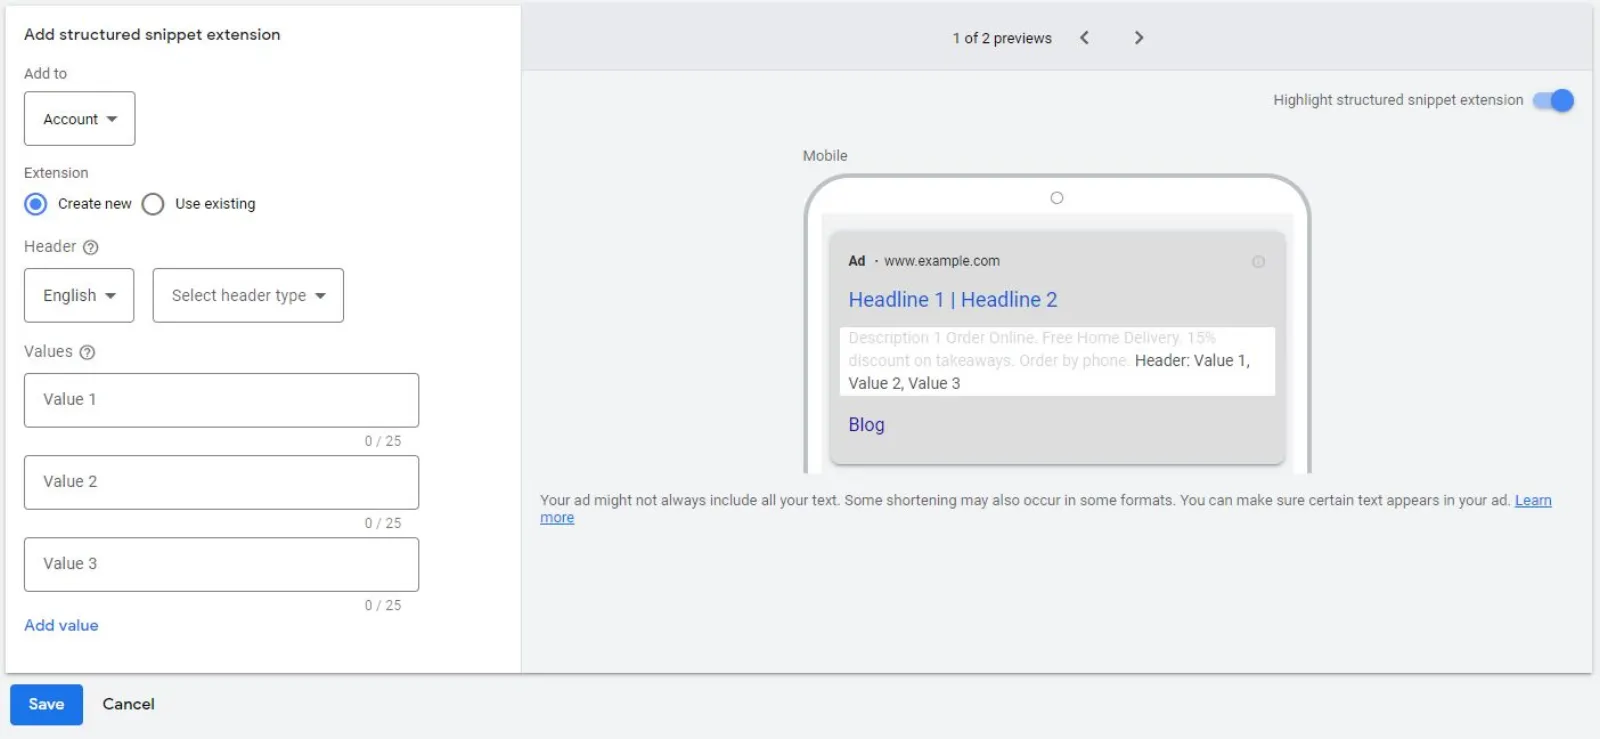Click the Add value link
Viewport: 1600px width, 739px height.
pyautogui.click(x=61, y=625)
